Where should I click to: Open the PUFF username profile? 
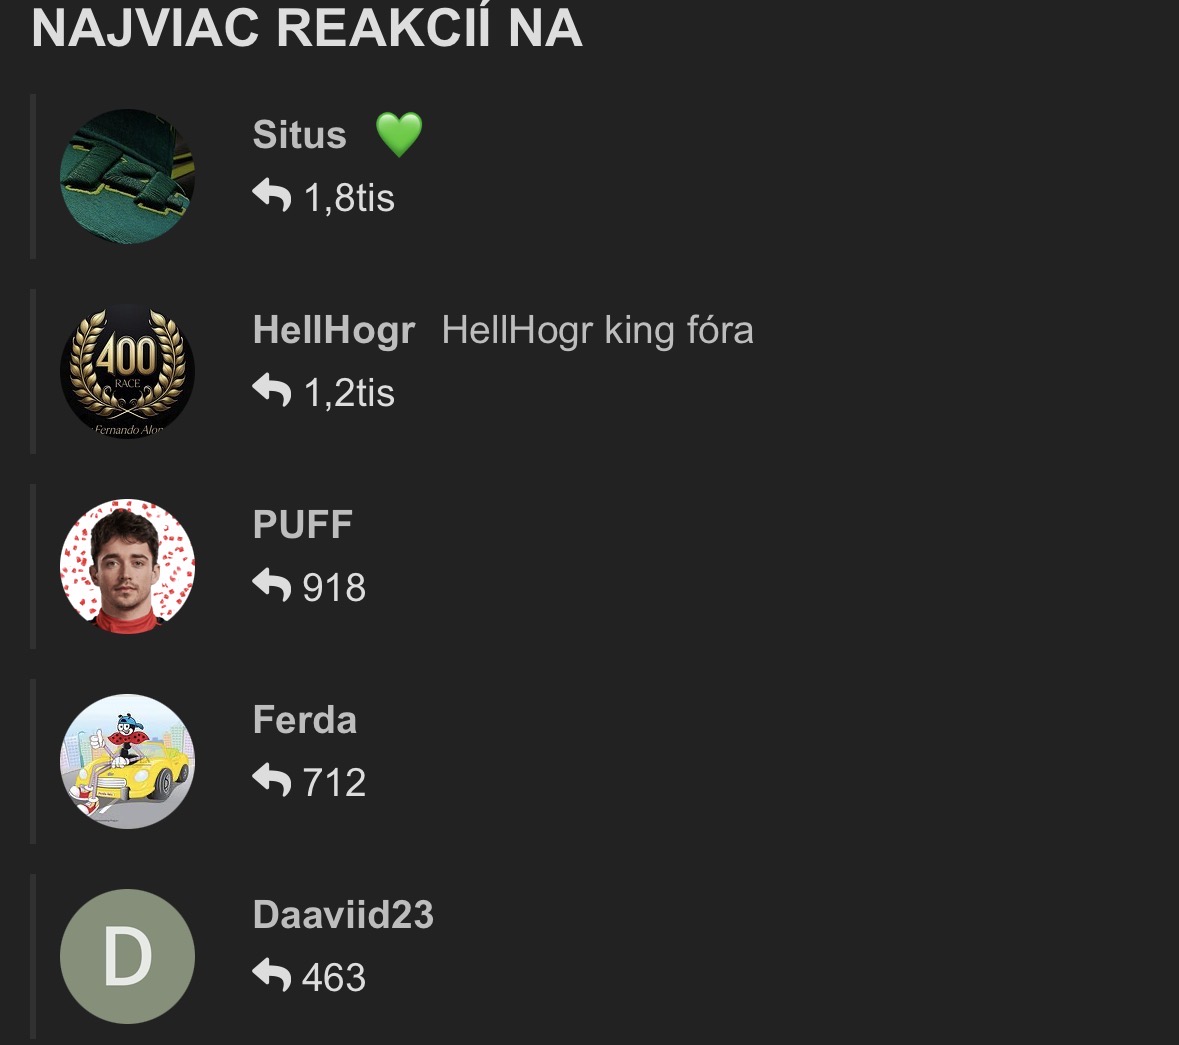[302, 525]
